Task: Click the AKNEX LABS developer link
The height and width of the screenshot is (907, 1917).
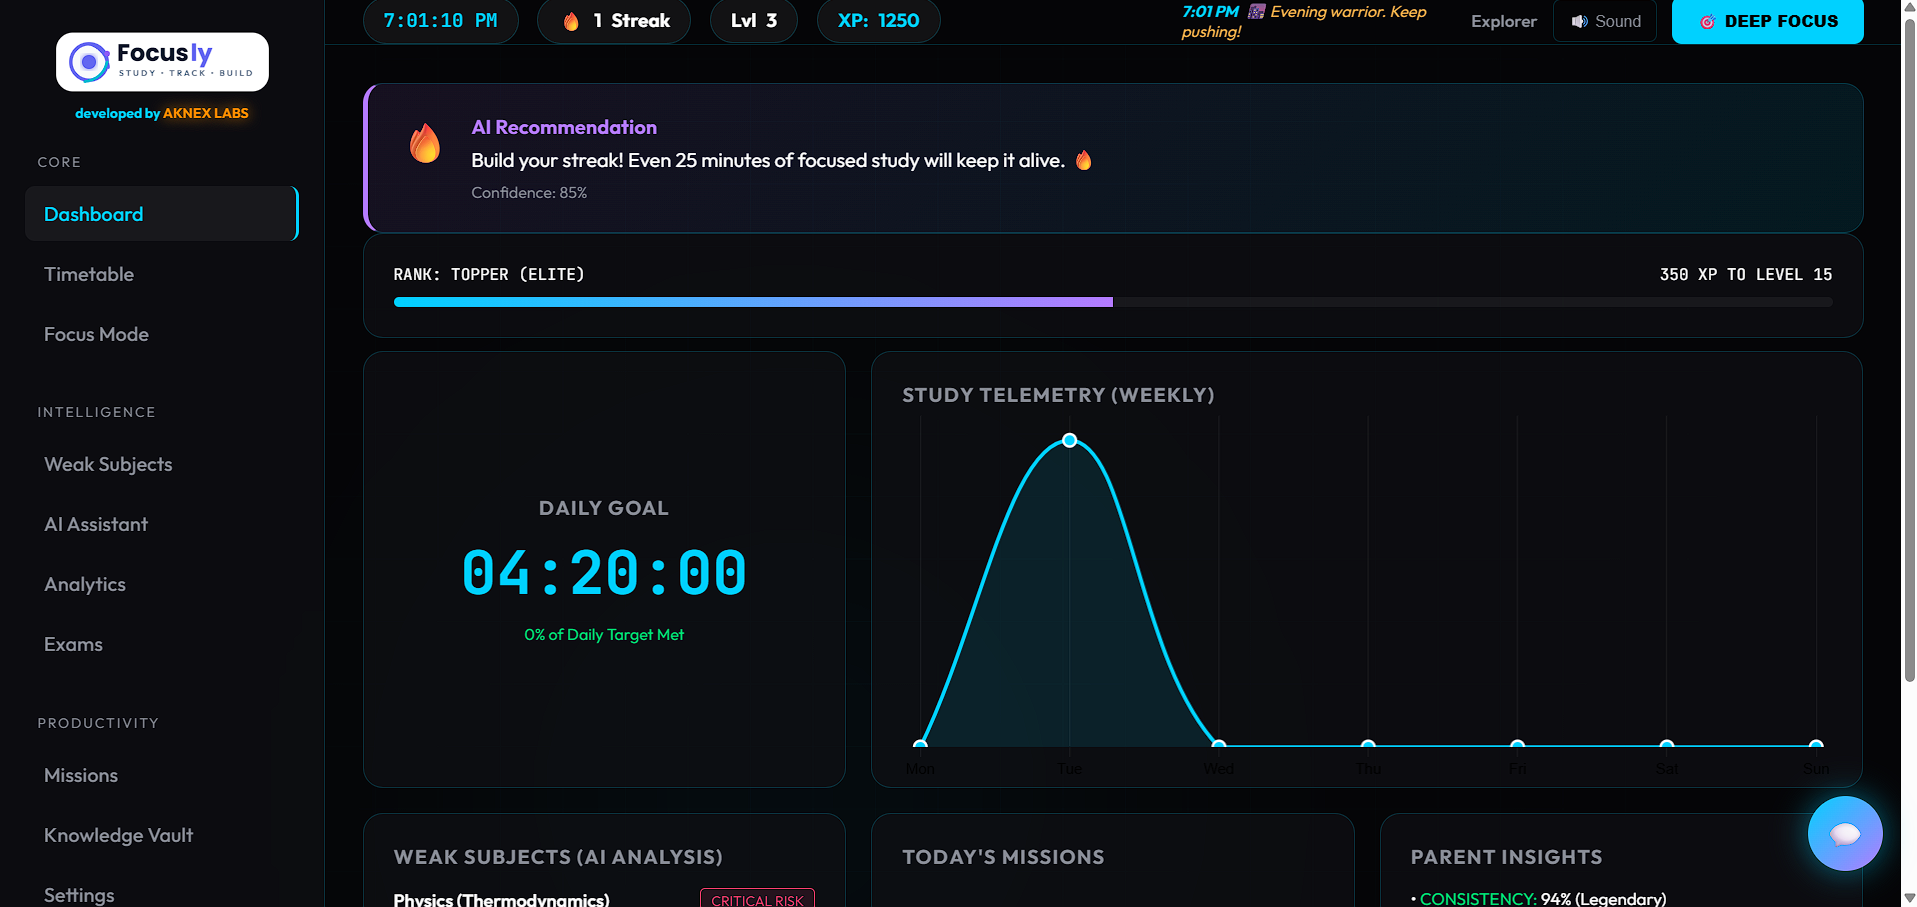Action: coord(205,113)
